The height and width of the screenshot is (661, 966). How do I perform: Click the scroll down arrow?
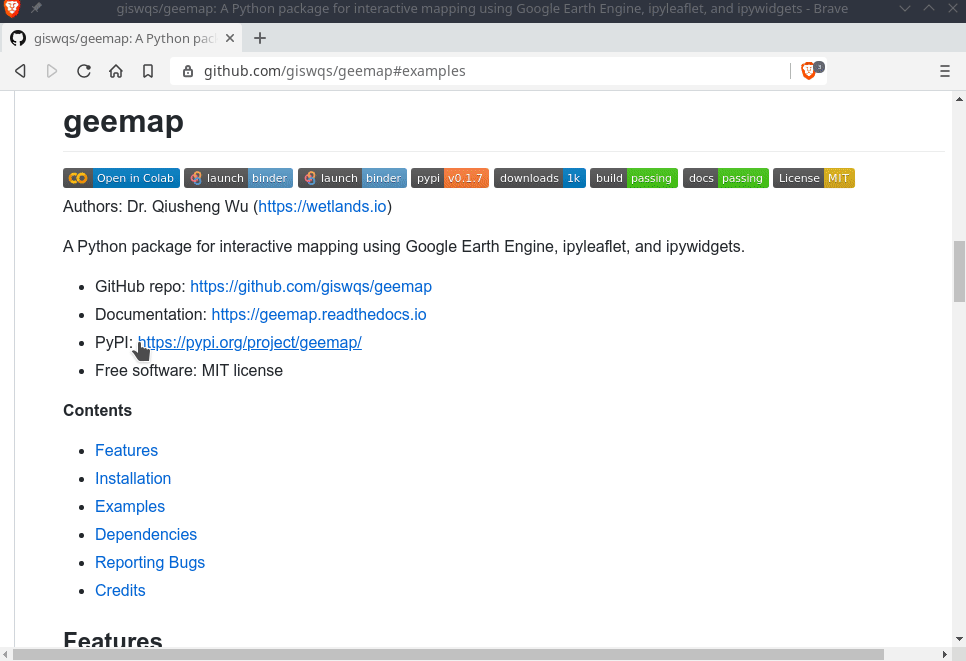(x=959, y=639)
